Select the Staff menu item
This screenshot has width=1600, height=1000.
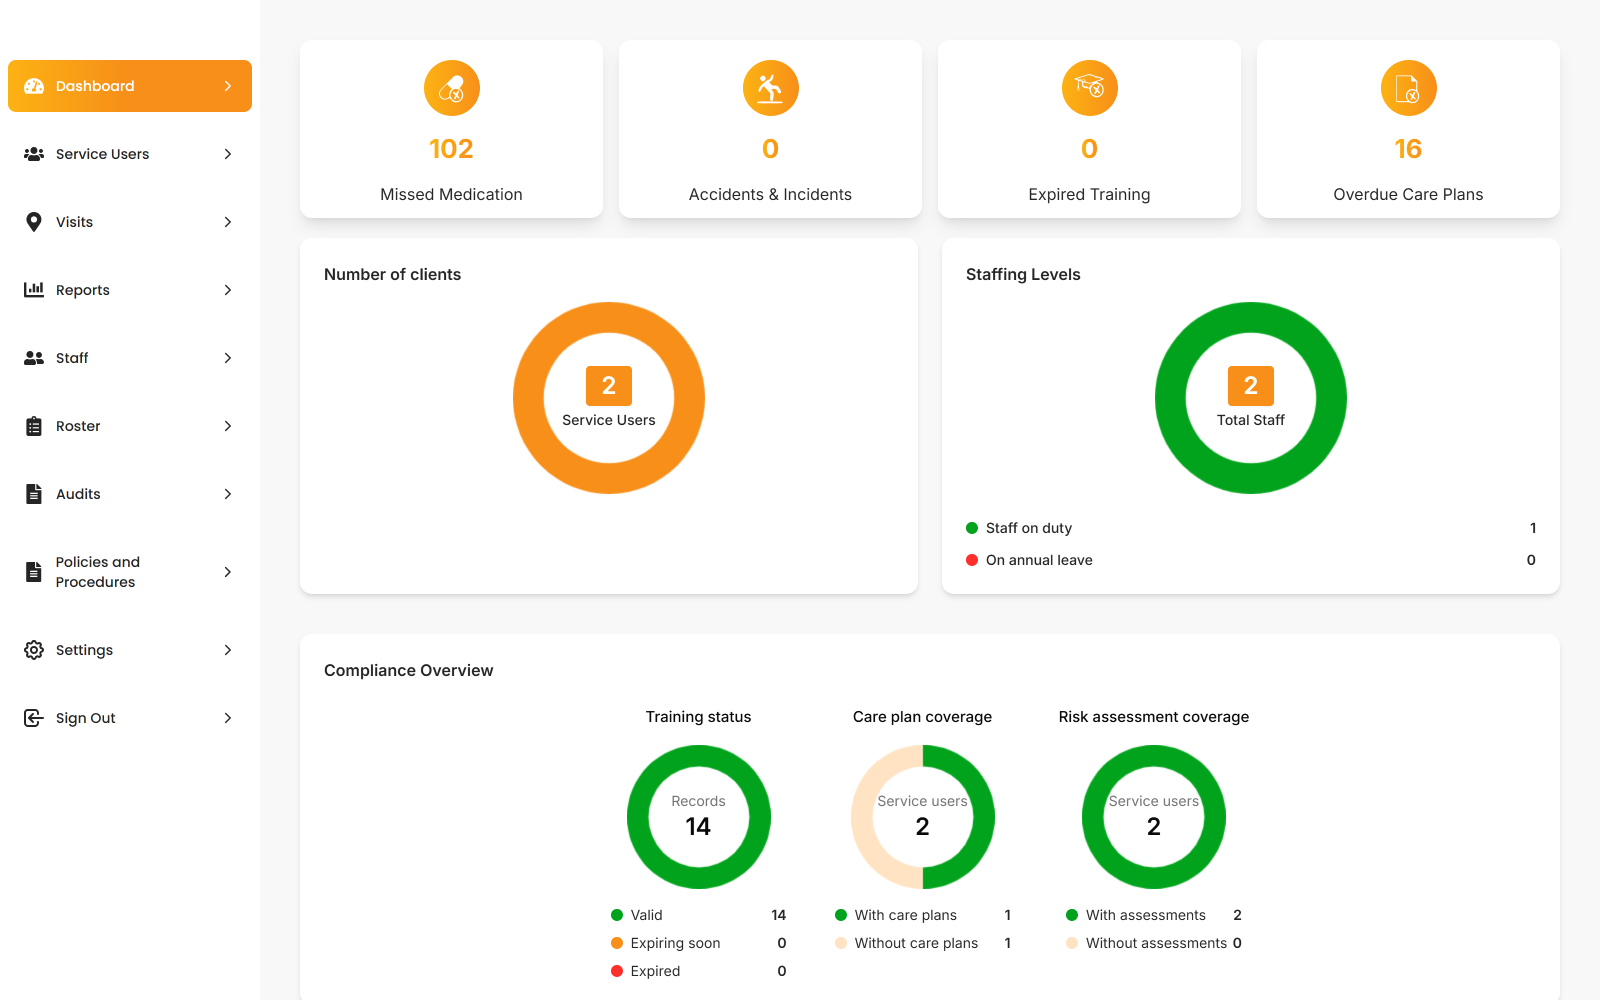click(72, 357)
